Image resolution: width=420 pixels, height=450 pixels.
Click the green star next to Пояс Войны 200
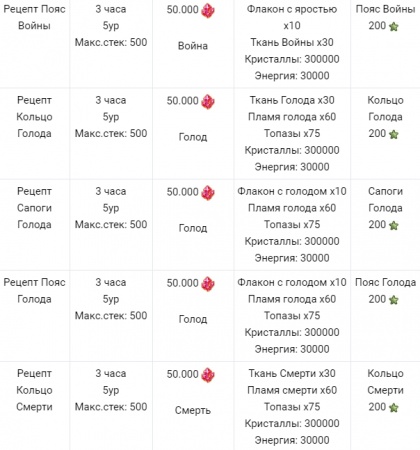(x=394, y=26)
